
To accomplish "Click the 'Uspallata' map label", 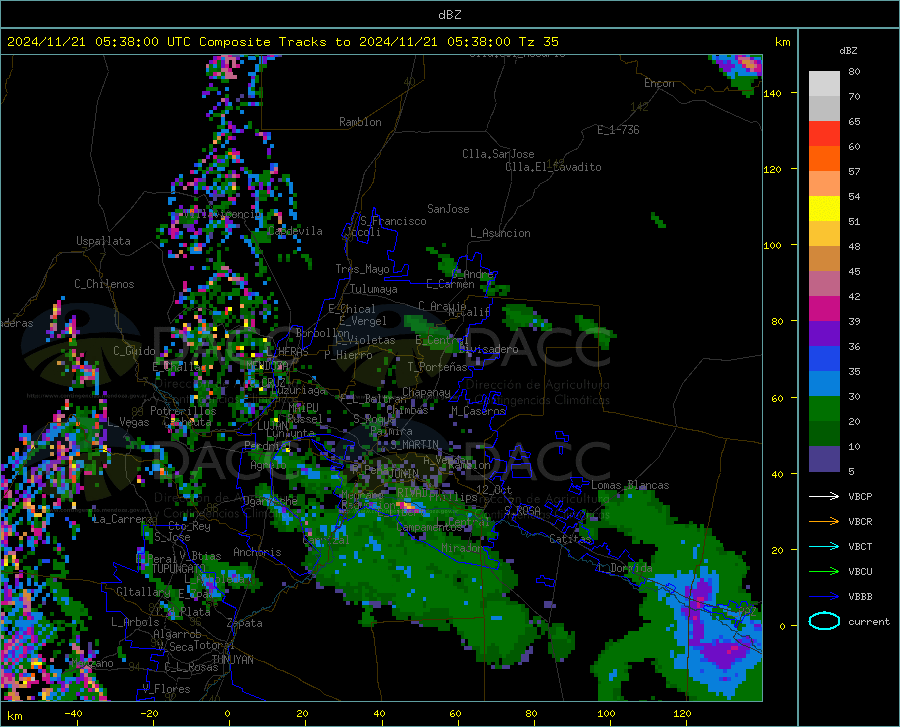I will (x=103, y=241).
